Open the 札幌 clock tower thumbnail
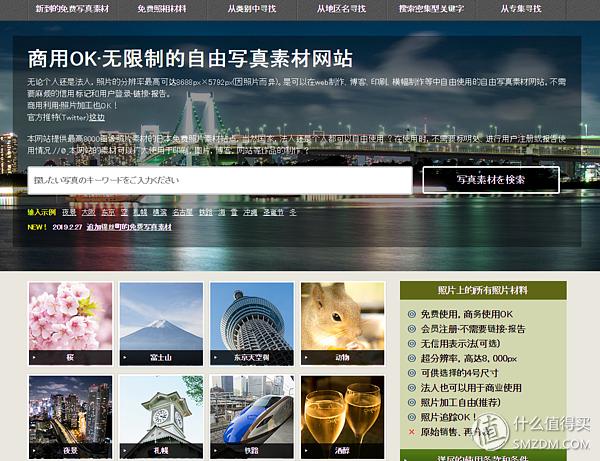This screenshot has width=600, height=461. (x=161, y=417)
